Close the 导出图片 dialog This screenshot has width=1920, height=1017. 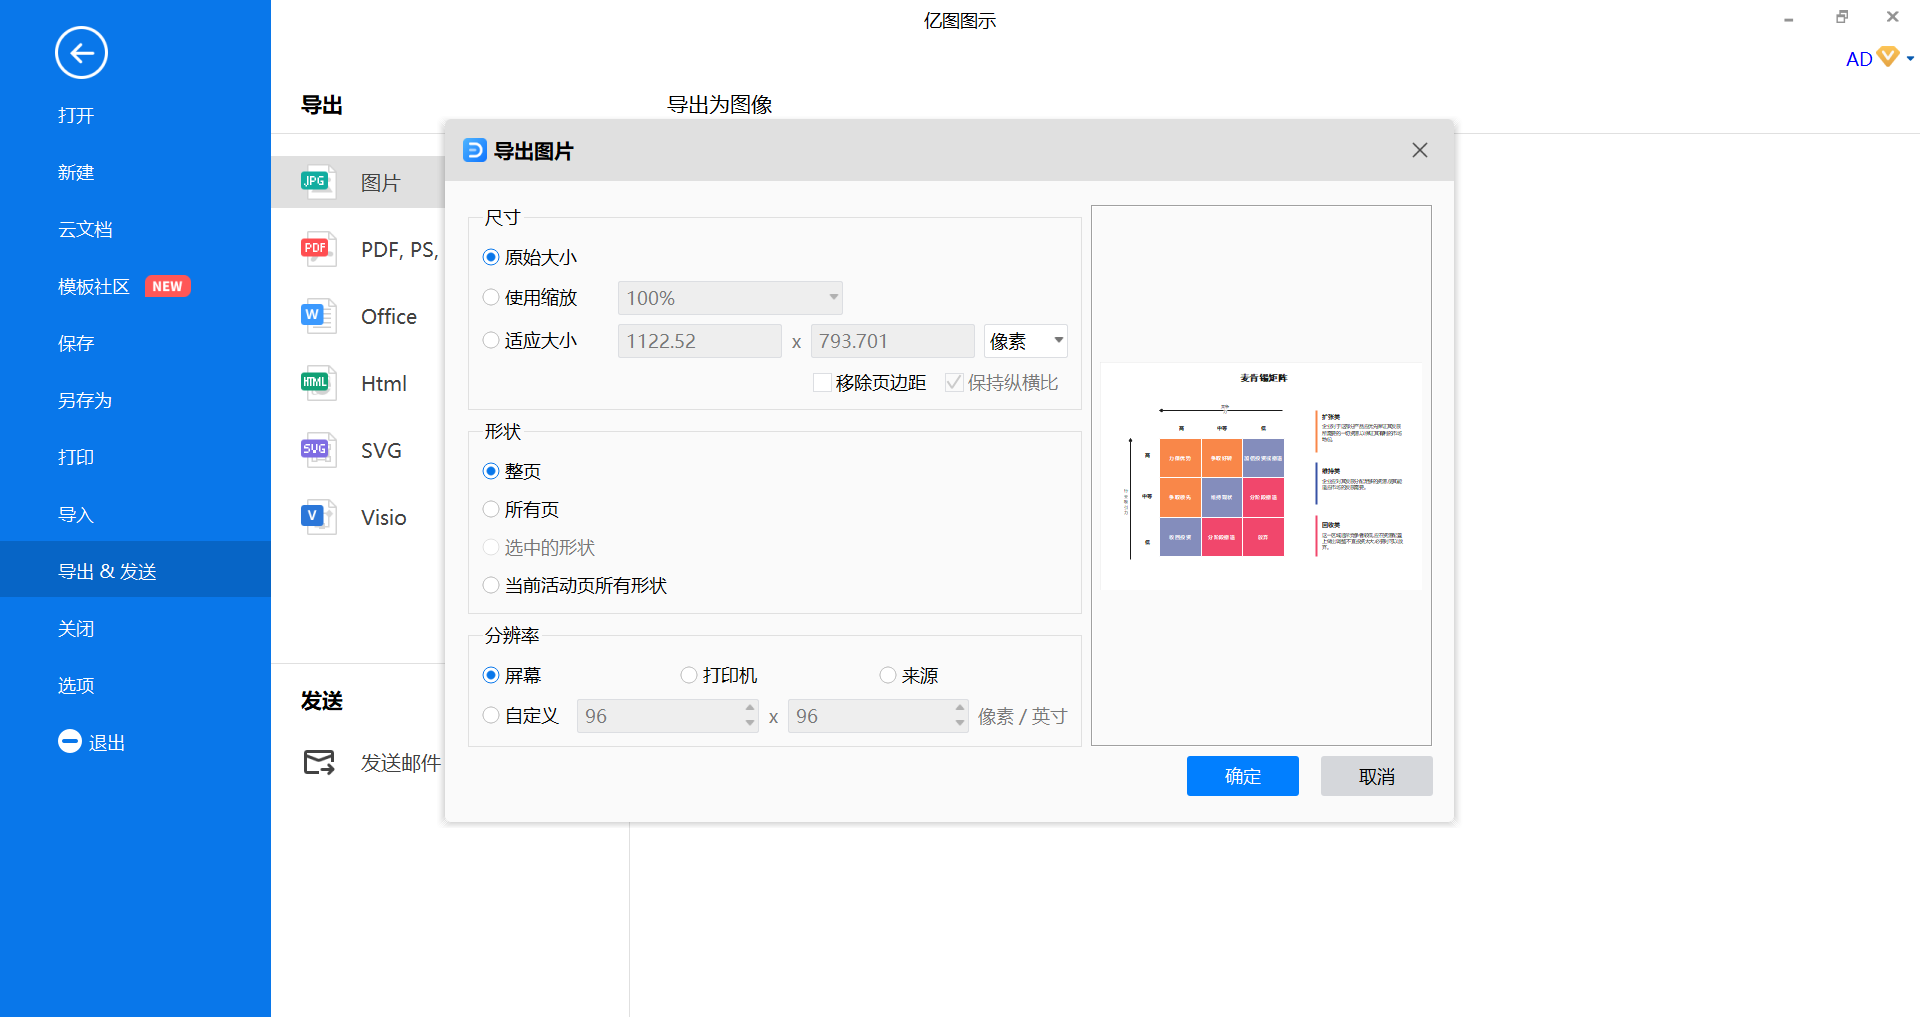tap(1420, 150)
